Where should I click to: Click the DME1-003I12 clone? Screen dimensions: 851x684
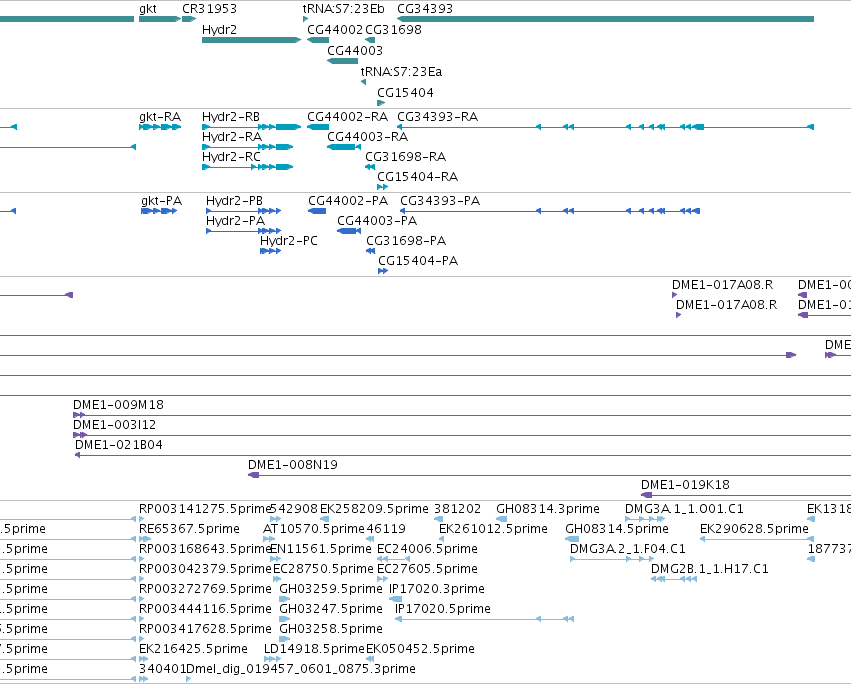pyautogui.click(x=462, y=435)
